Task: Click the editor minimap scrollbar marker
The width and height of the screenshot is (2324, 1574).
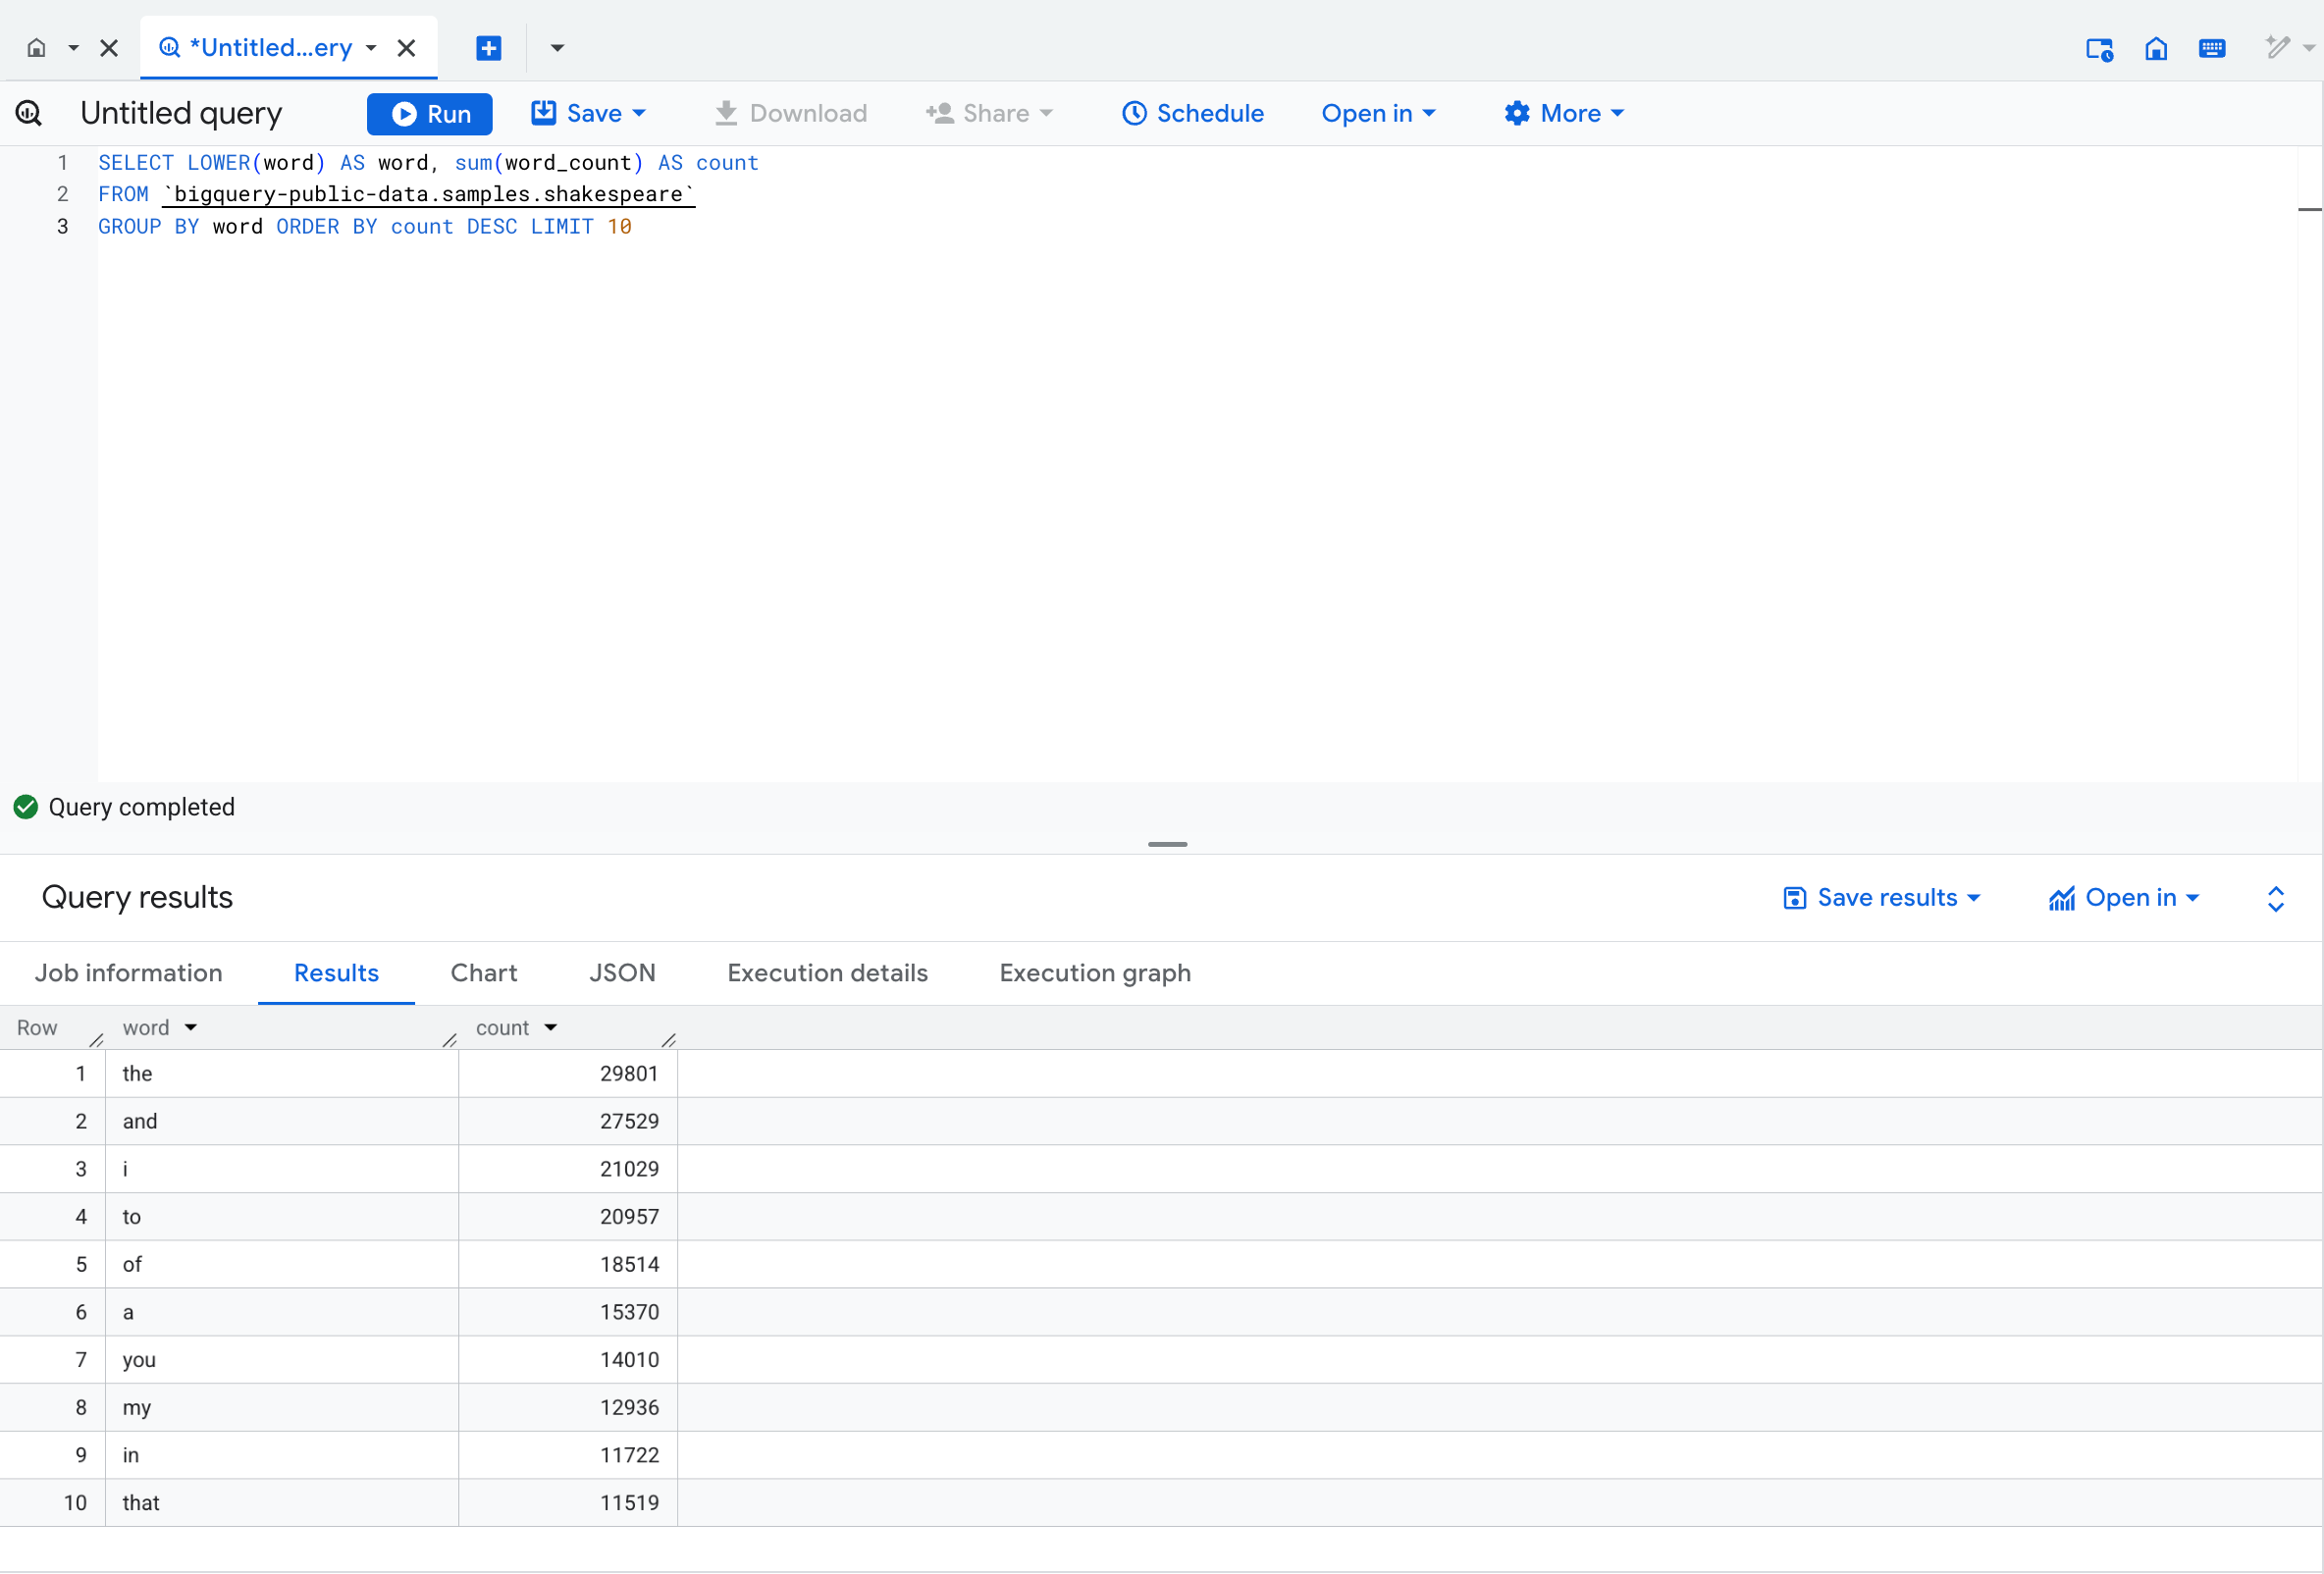Action: click(x=2308, y=209)
